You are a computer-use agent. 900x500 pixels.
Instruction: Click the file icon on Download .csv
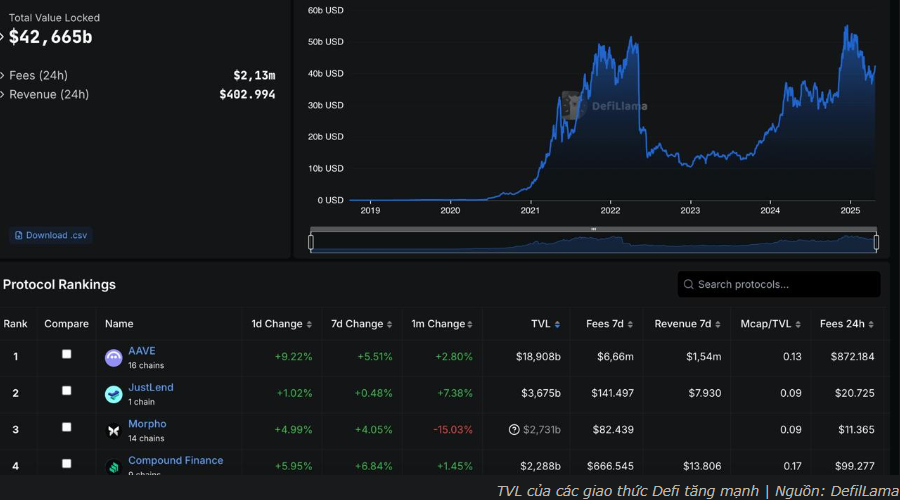(18, 235)
